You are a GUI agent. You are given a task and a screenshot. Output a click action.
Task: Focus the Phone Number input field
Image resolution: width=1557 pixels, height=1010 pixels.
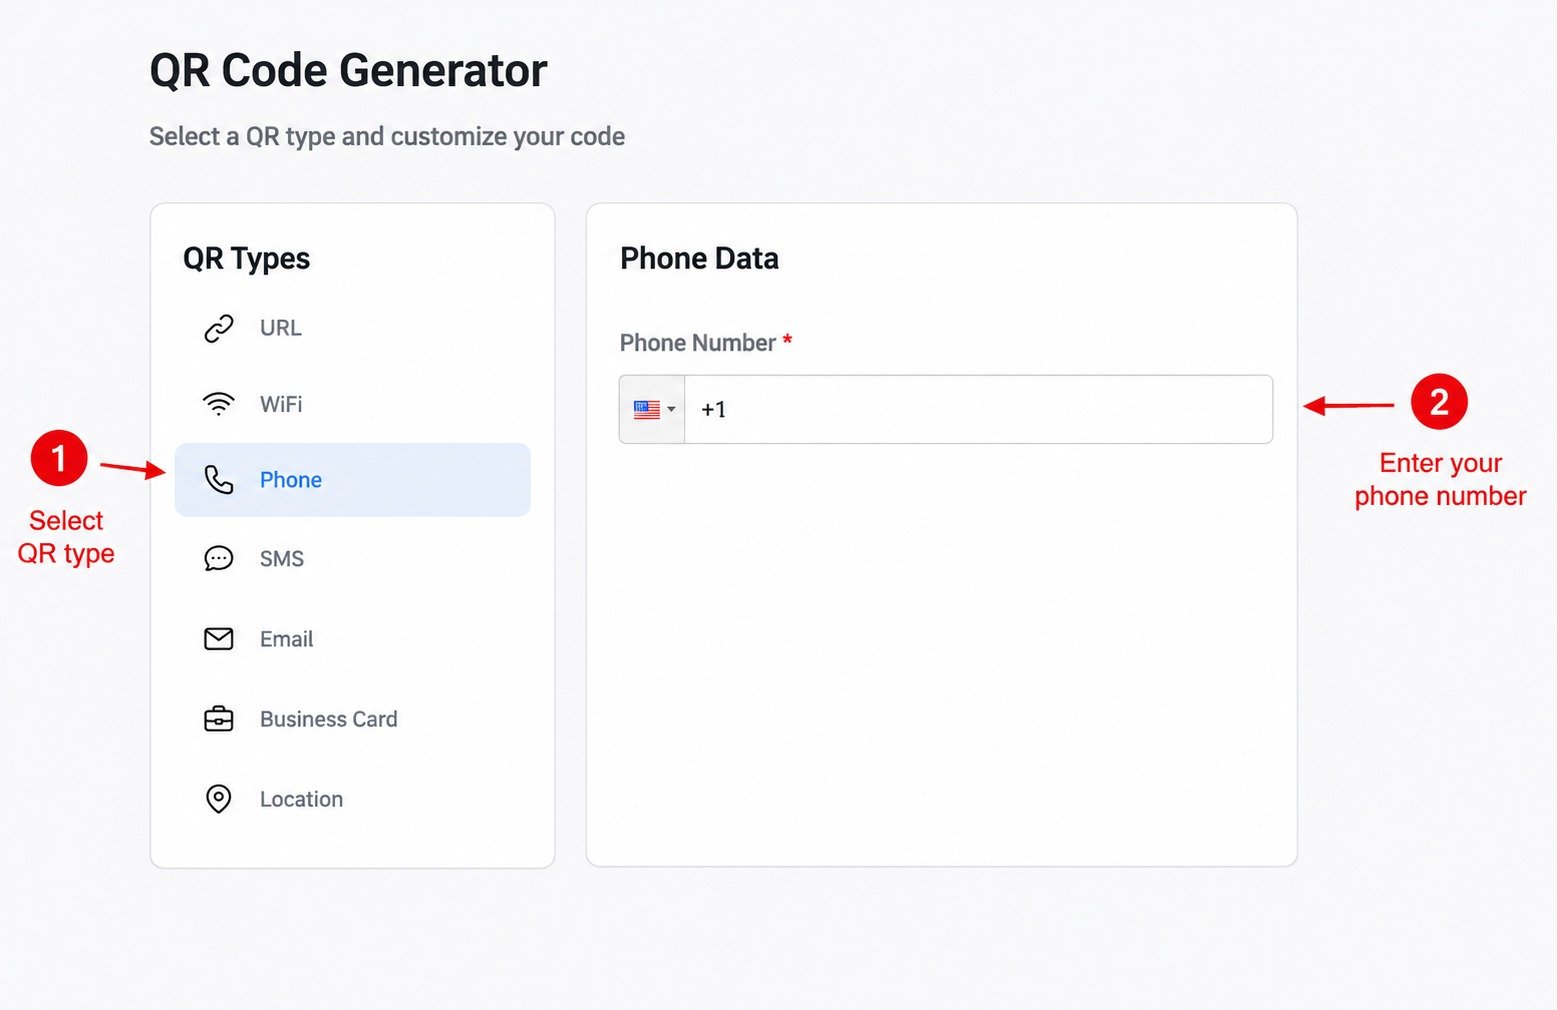coord(978,409)
